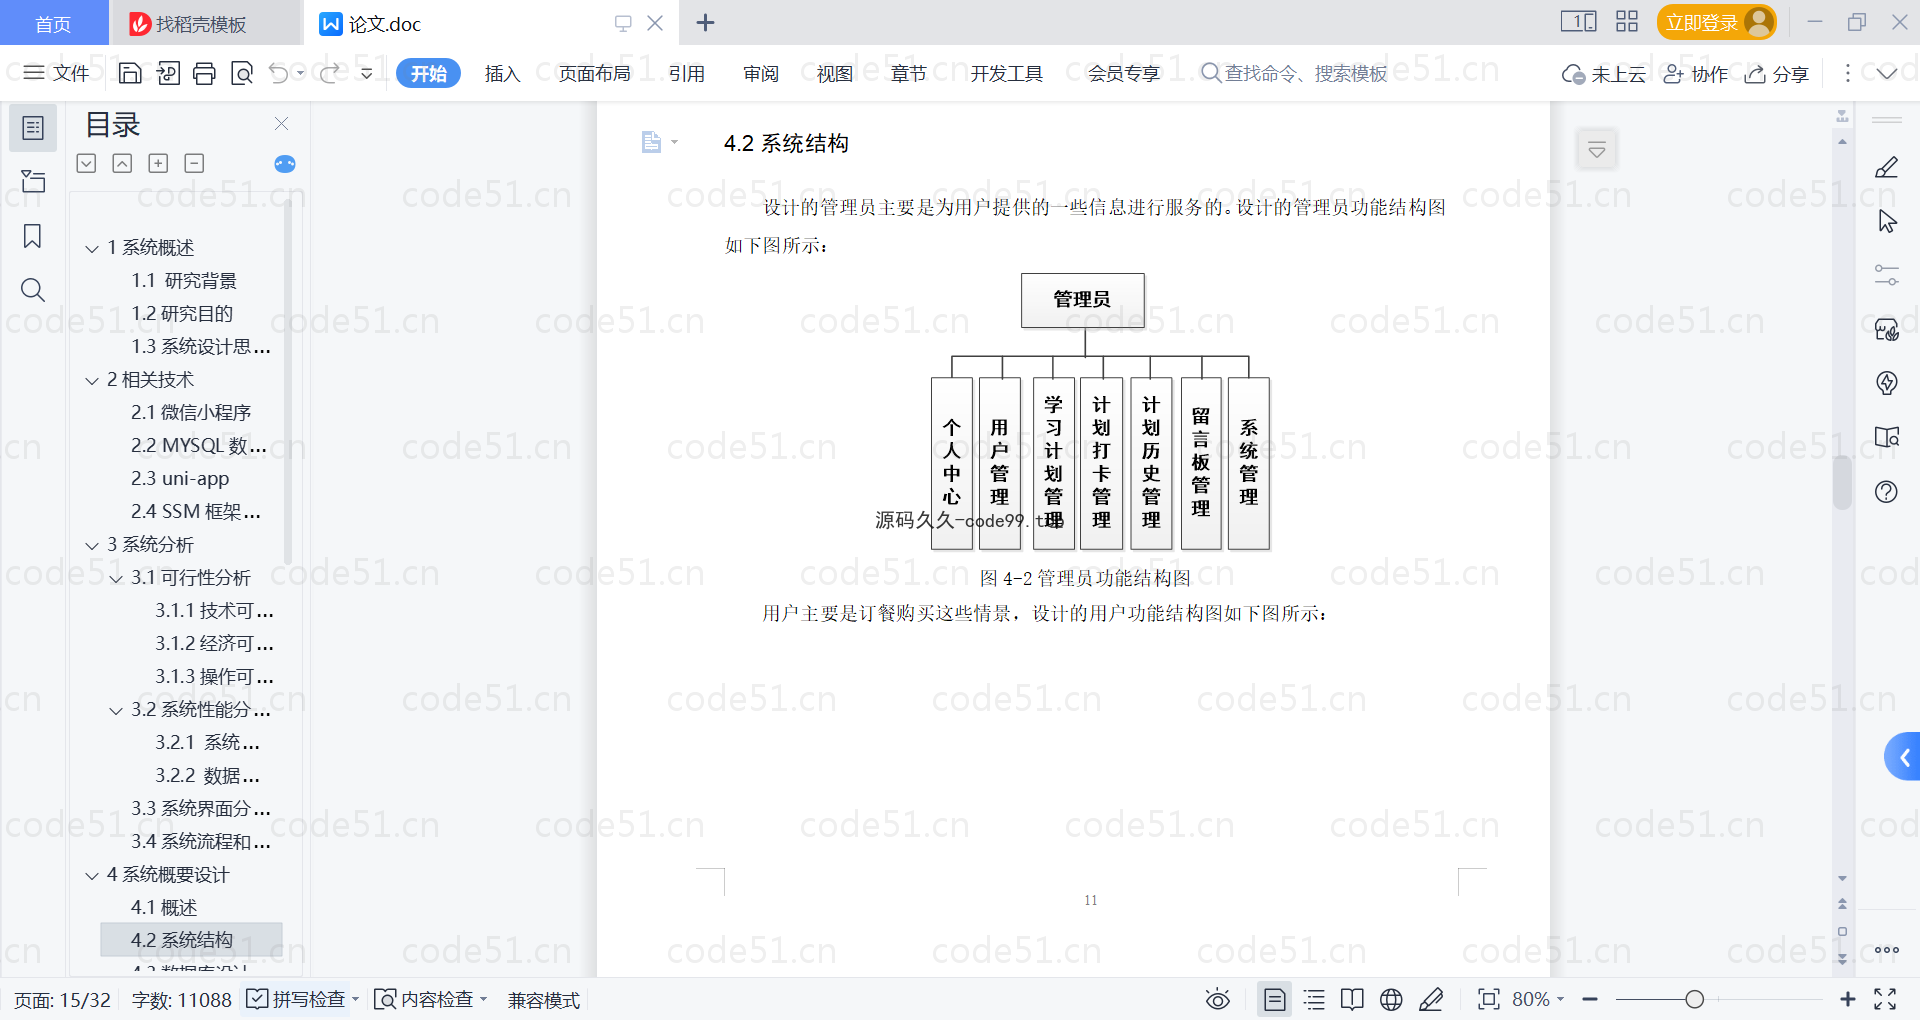The height and width of the screenshot is (1020, 1920).
Task: Collapse the 3 系统分析 tree section
Action: click(x=92, y=545)
